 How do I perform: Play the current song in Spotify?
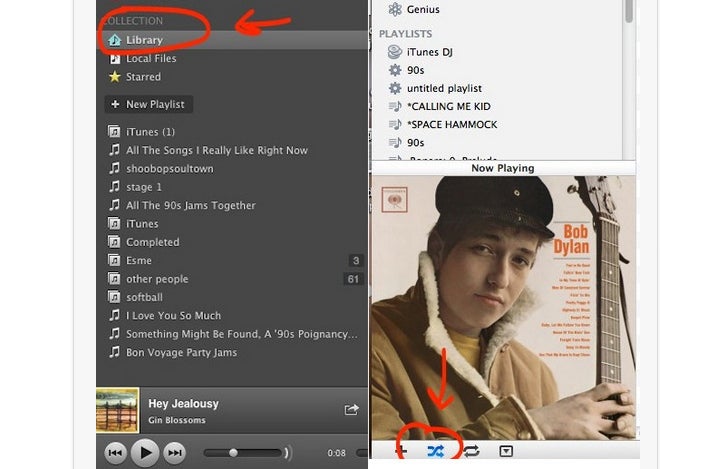click(145, 453)
